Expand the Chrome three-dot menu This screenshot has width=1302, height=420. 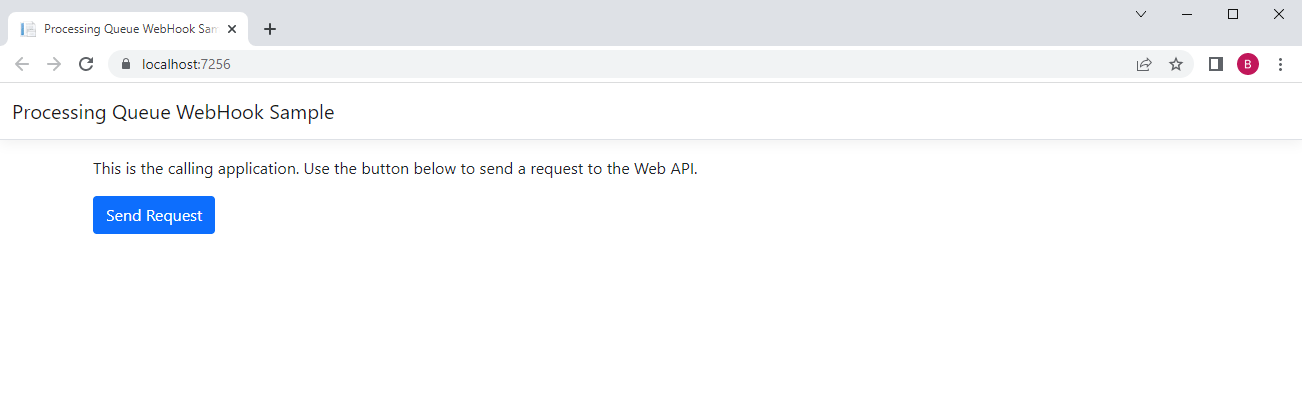(x=1280, y=64)
